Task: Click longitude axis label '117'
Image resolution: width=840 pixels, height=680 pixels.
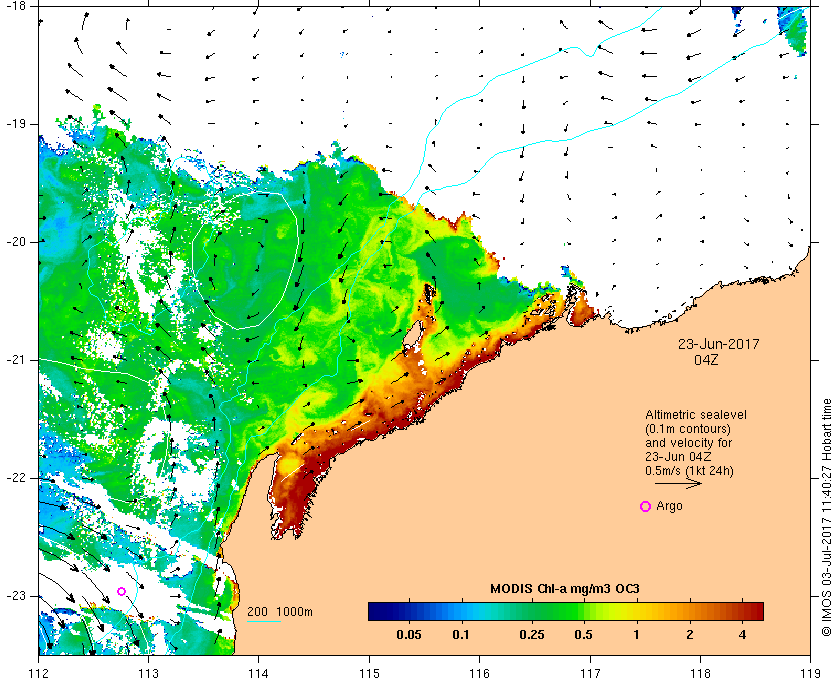Action: (590, 672)
